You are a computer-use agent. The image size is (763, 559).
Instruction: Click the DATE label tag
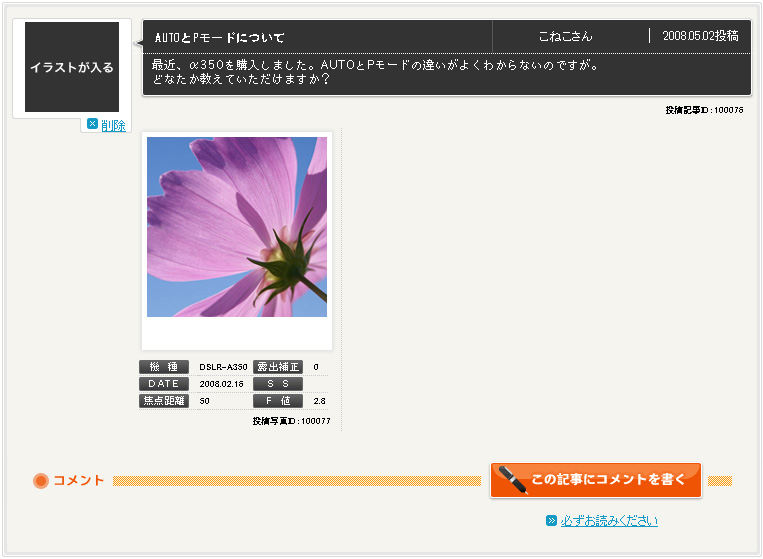click(164, 384)
